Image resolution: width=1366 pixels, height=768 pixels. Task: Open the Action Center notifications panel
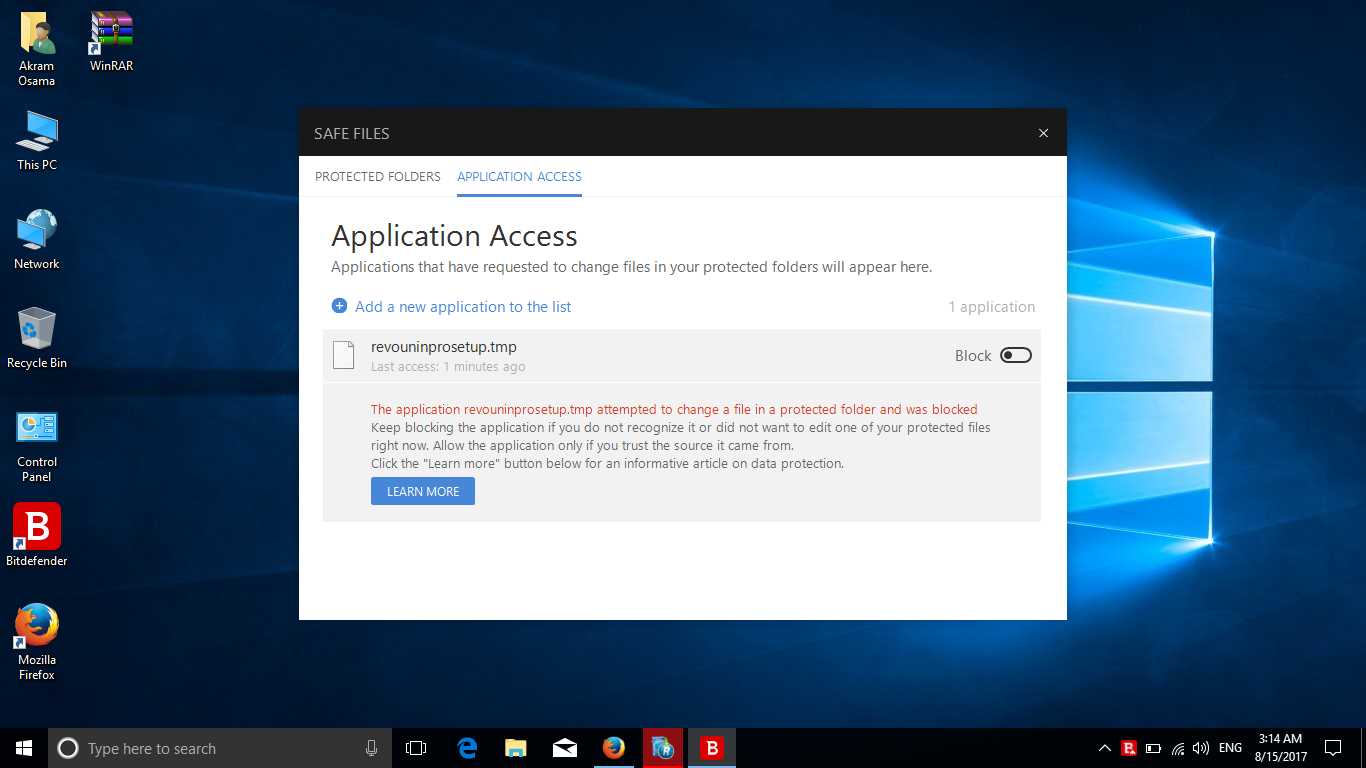click(1332, 748)
